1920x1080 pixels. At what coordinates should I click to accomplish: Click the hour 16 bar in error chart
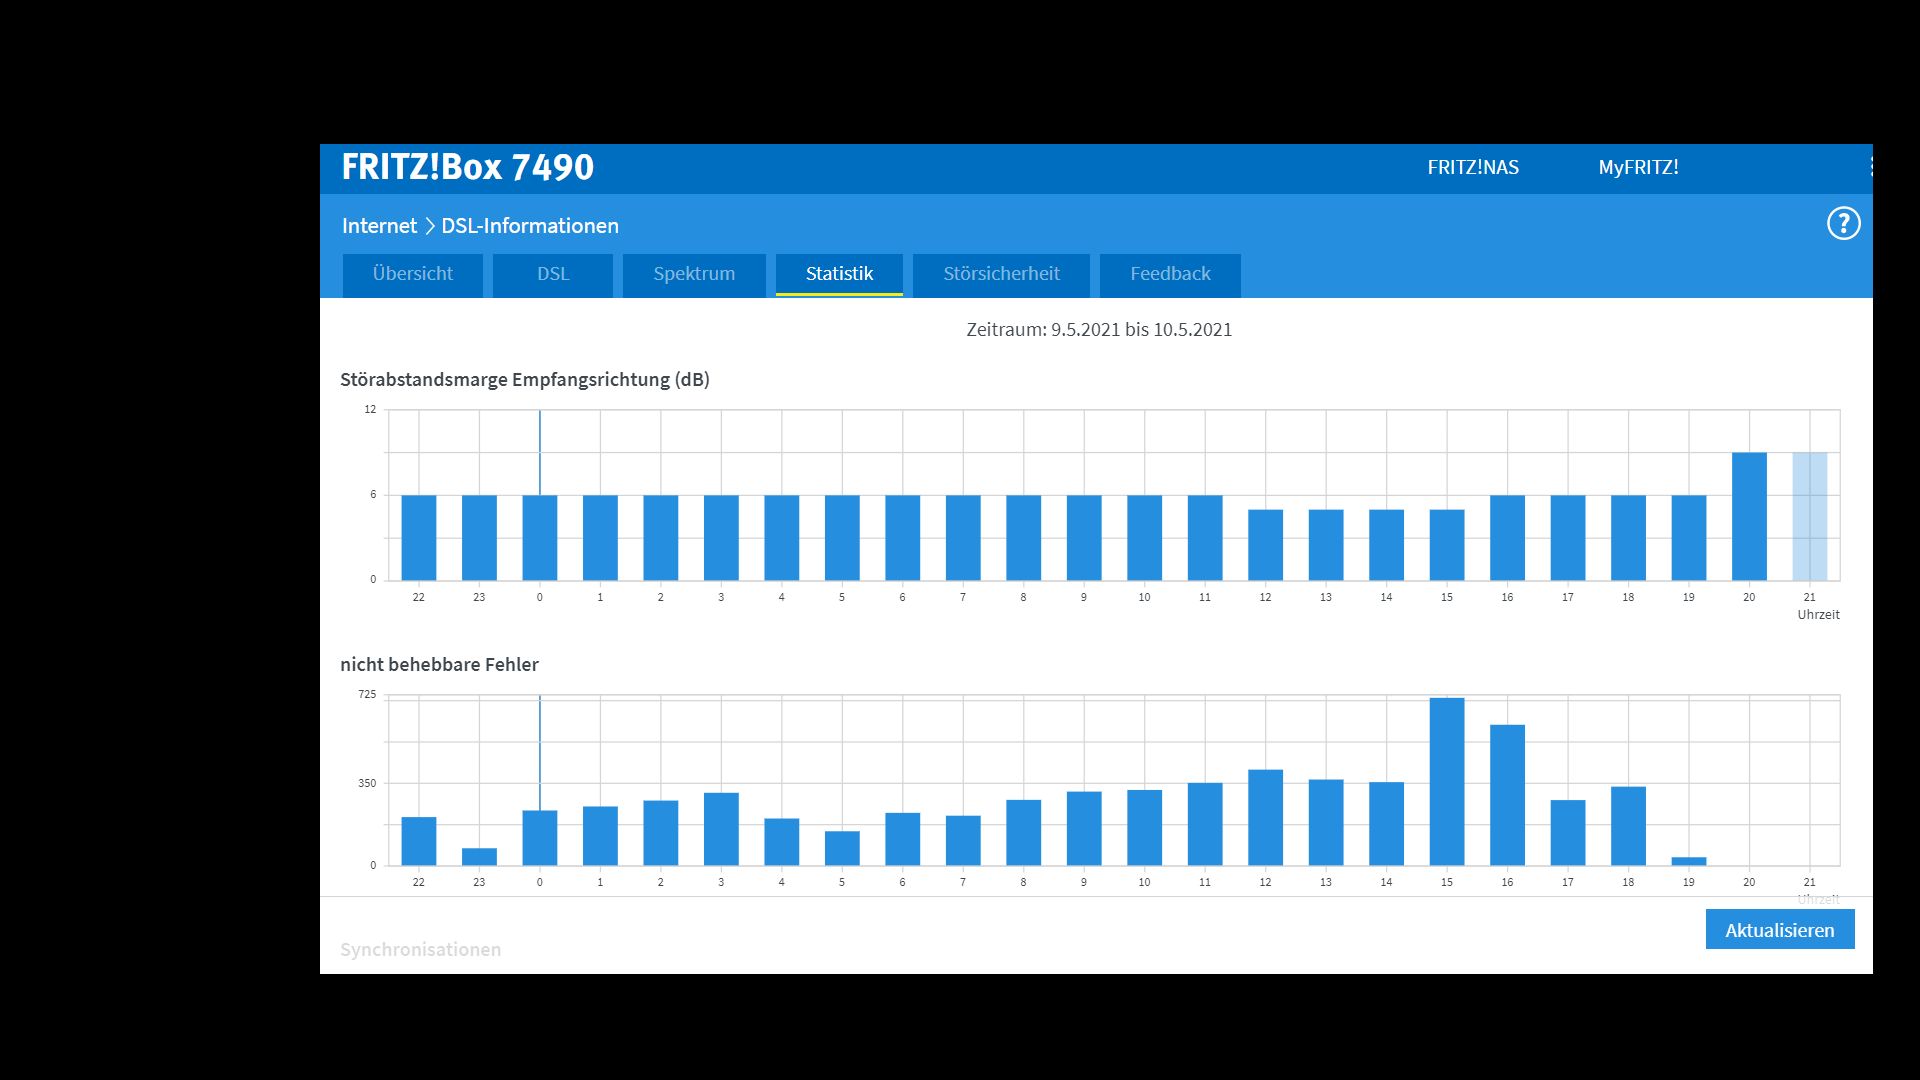click(x=1507, y=795)
